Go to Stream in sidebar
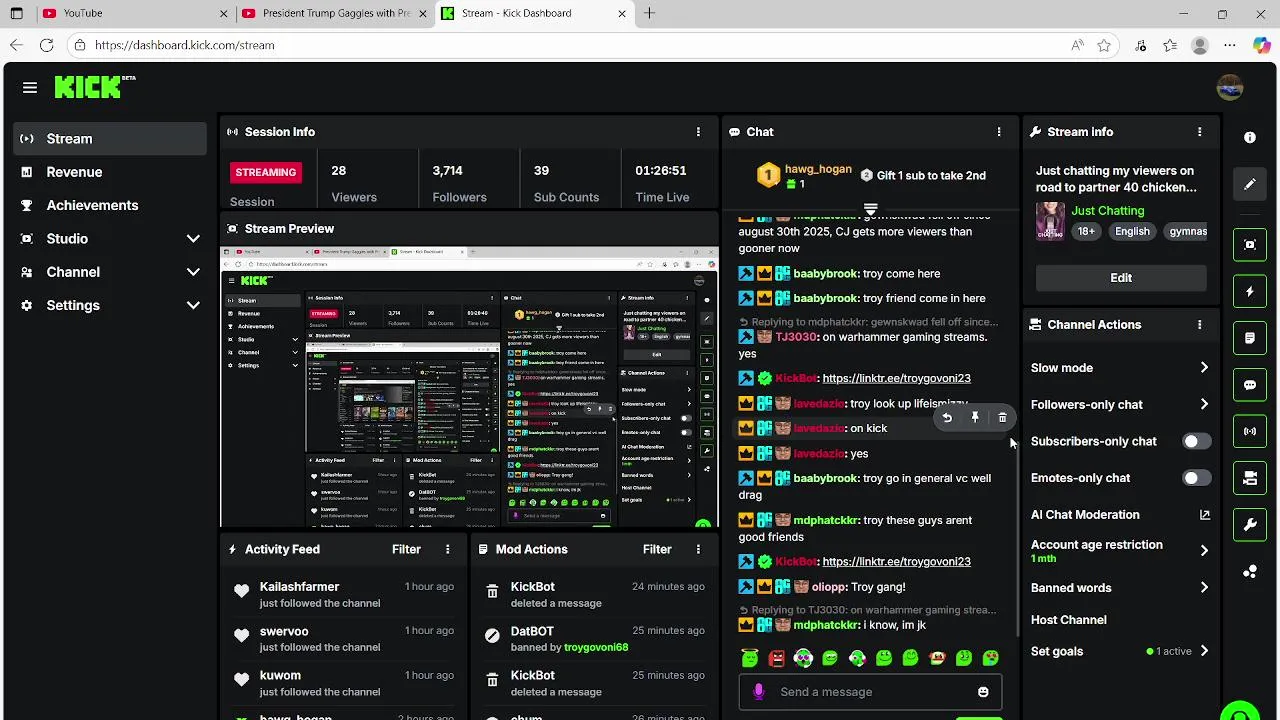 pos(110,139)
